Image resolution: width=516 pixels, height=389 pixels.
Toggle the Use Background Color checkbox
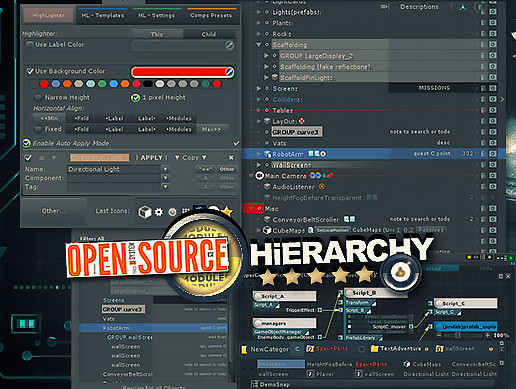tap(30, 71)
